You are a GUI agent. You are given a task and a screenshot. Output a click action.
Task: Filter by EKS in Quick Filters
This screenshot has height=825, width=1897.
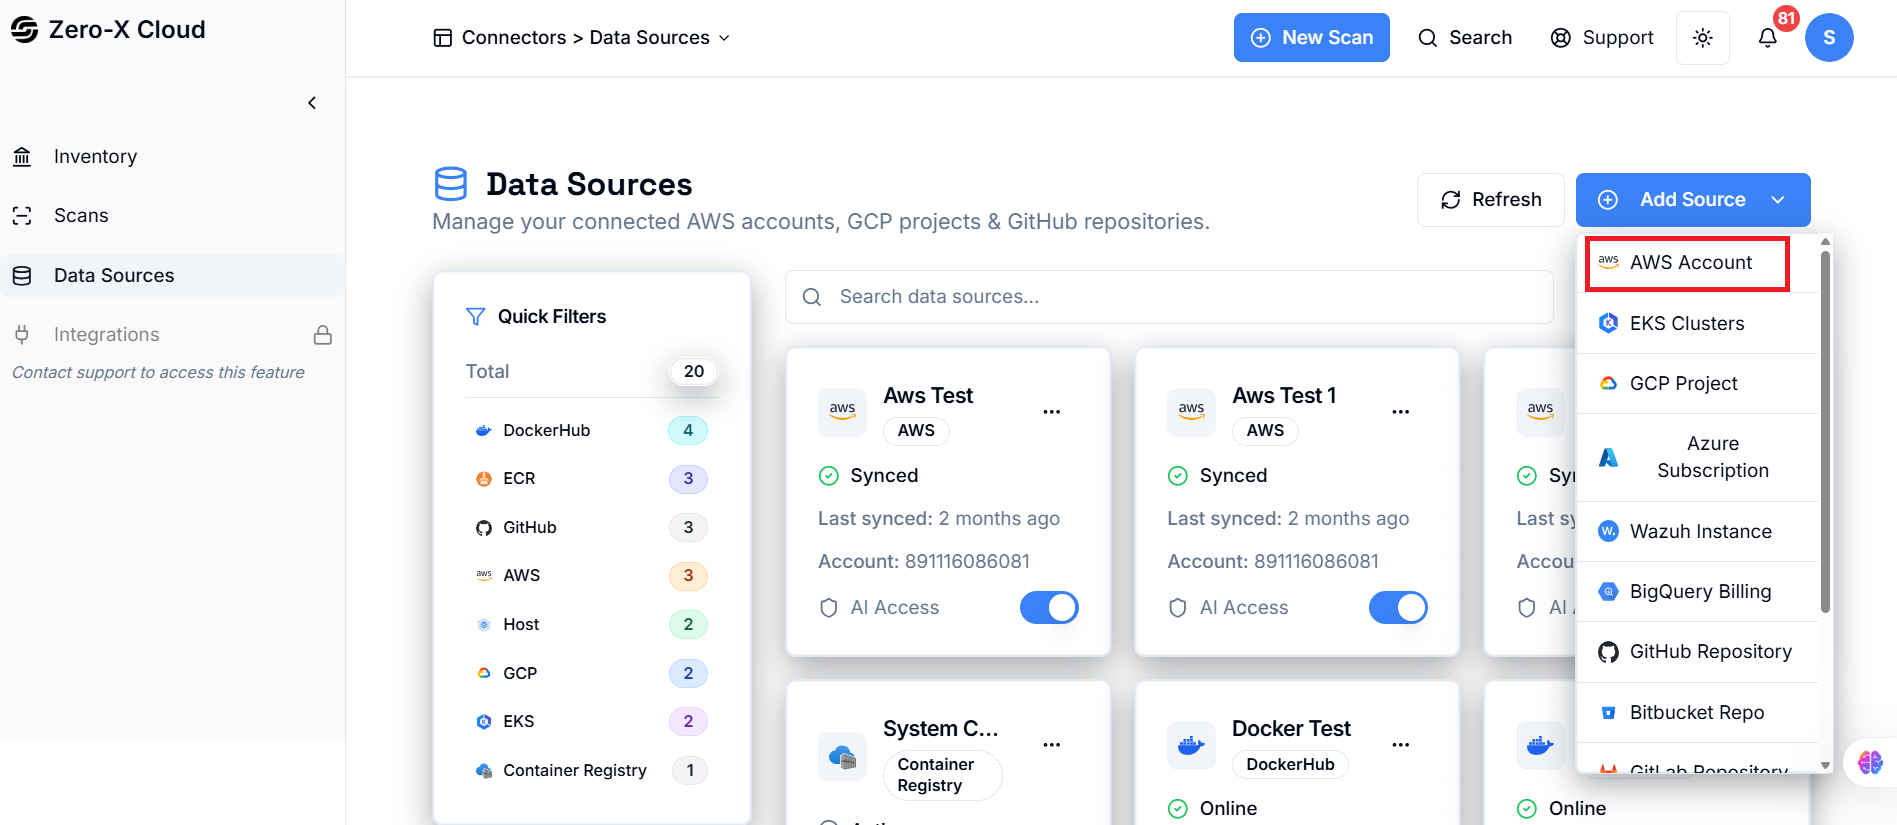[590, 722]
